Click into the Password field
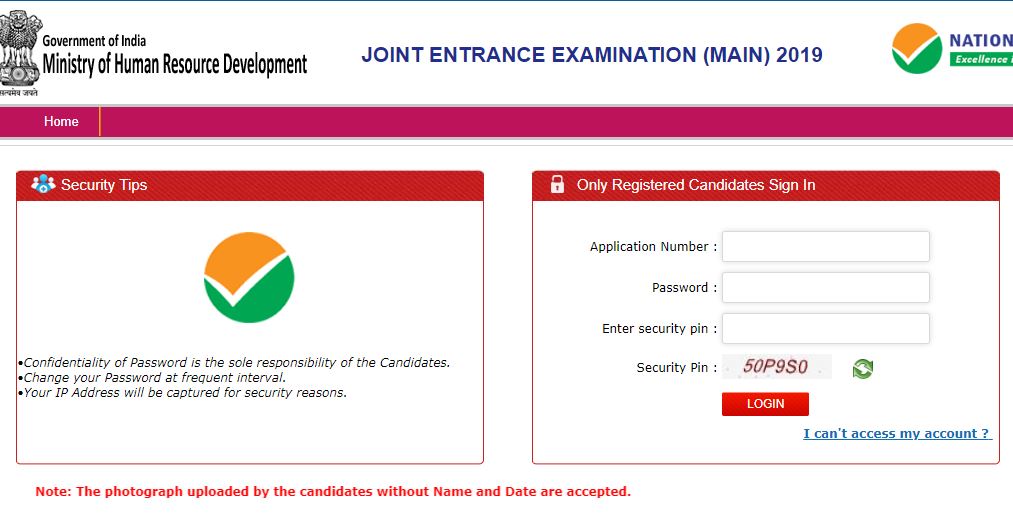Image resolution: width=1013 pixels, height=513 pixels. [825, 288]
